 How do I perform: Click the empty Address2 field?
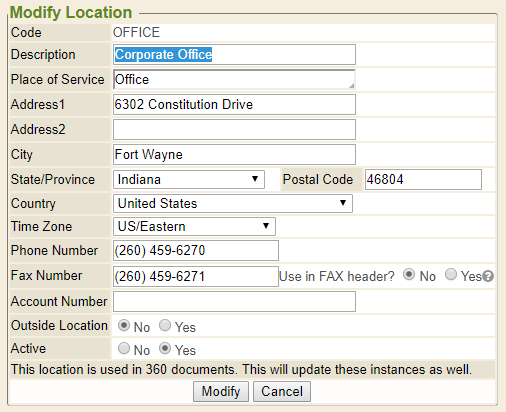point(234,129)
